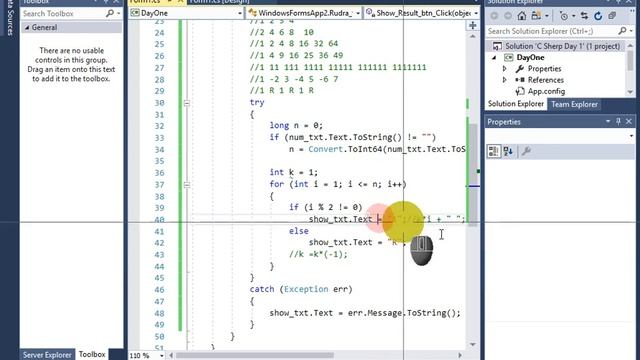Collapse the for loop at line 37

187,185
